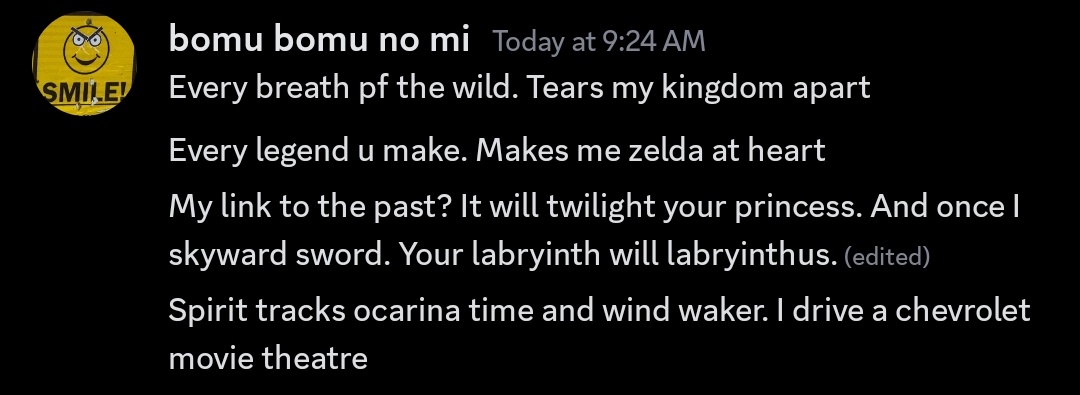
Task: Click the Today at 9:24 AM timestamp
Action: coord(599,41)
